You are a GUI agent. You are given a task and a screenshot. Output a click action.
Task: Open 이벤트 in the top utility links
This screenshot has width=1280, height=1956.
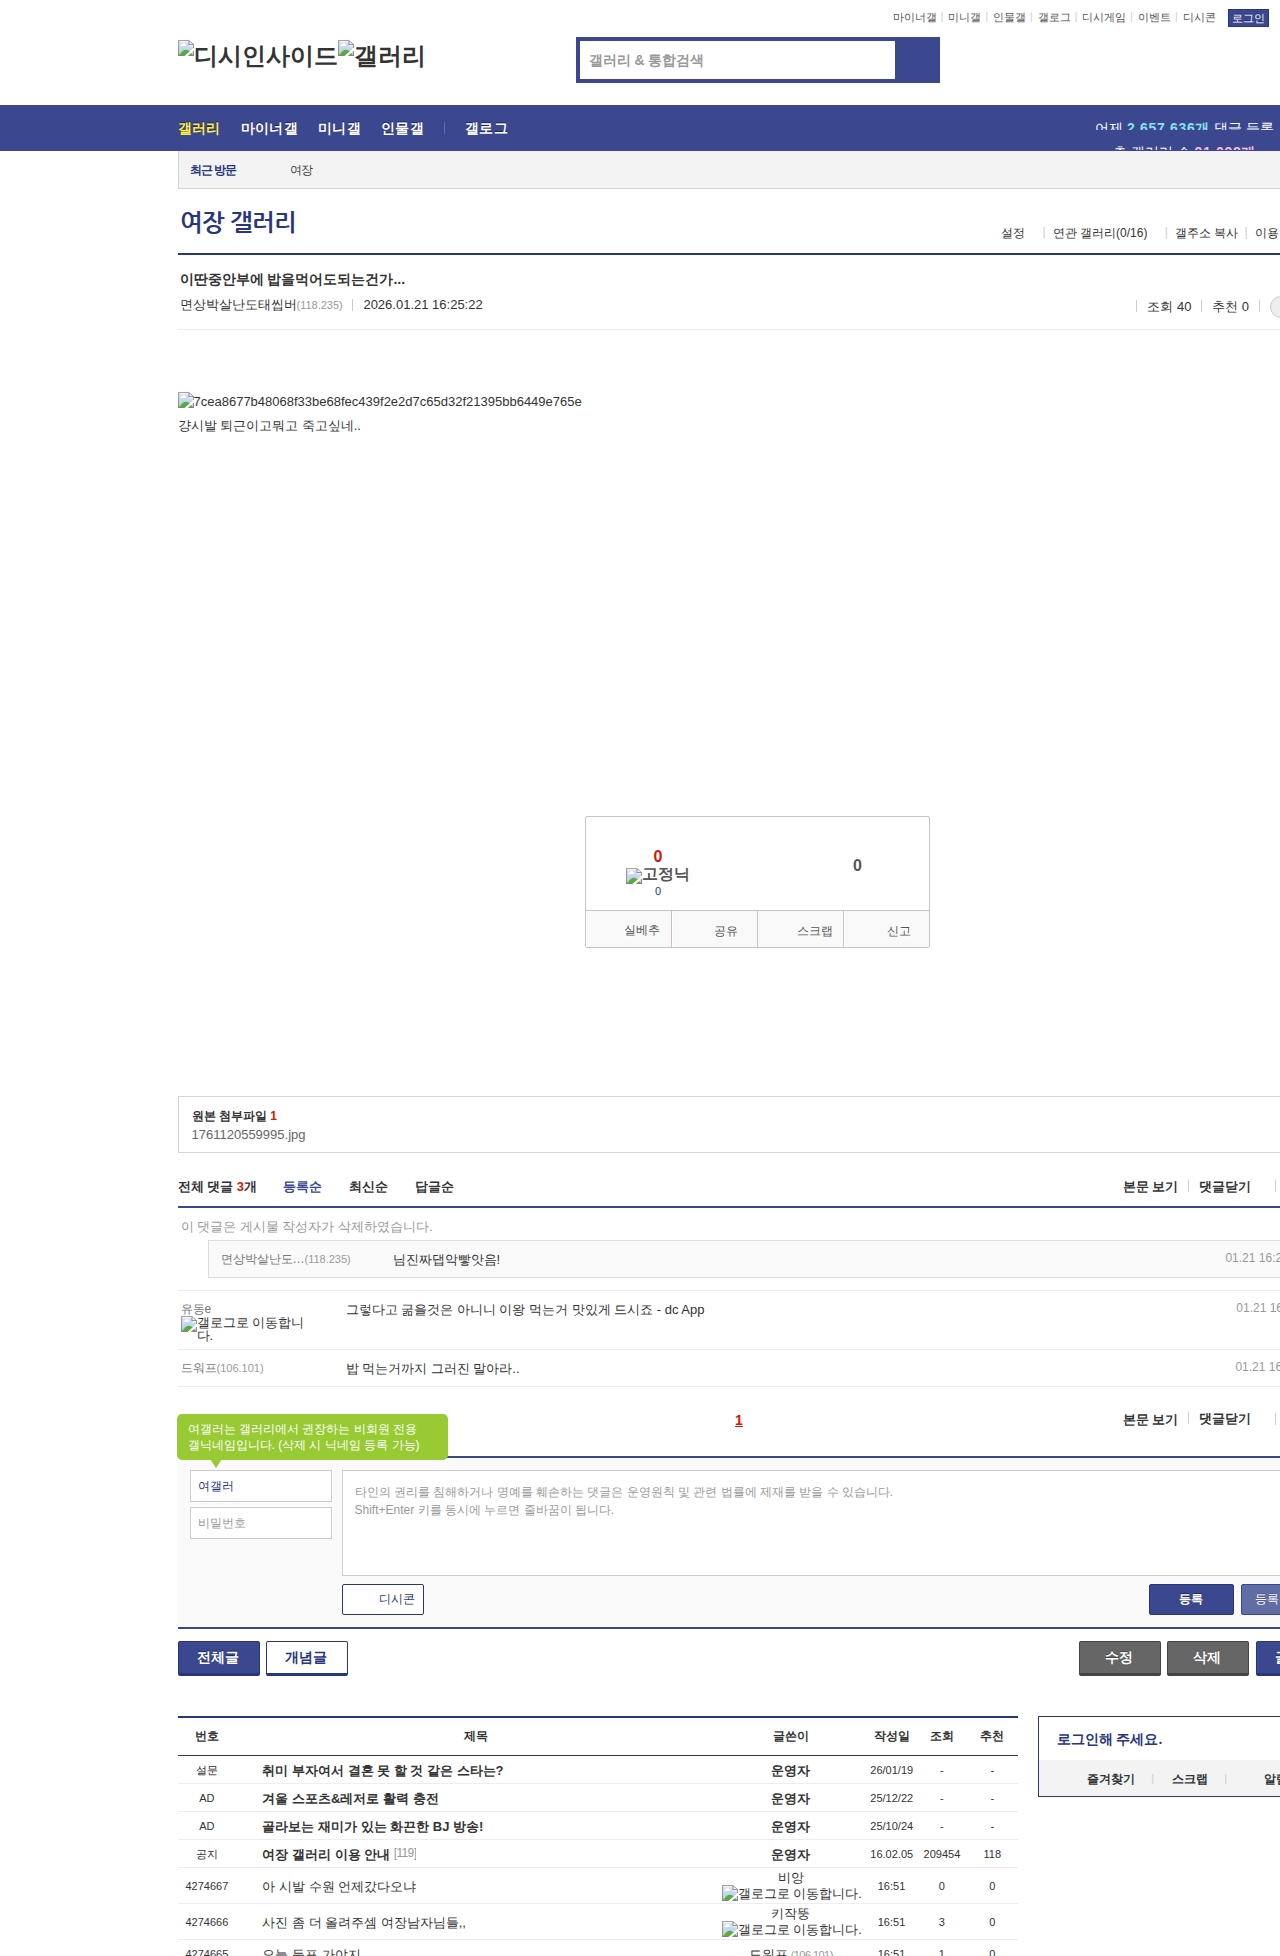[1154, 18]
